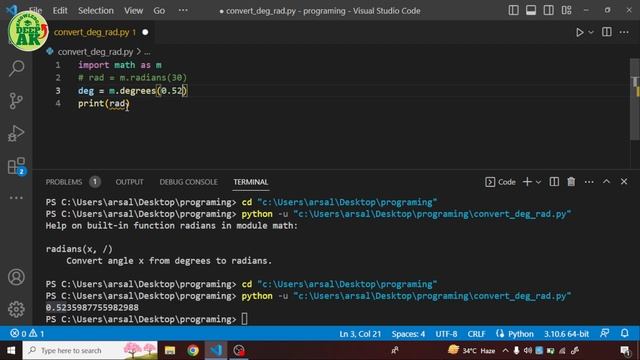
Task: Open the new terminal launch profile dropdown
Action: (538, 182)
